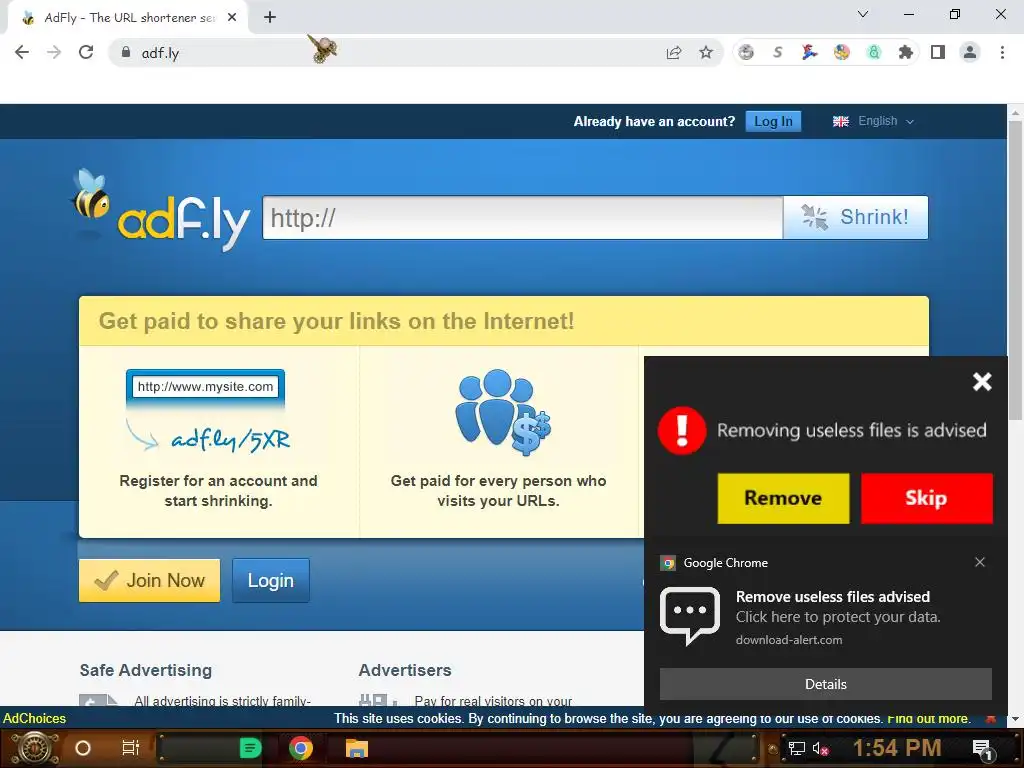Click the red Skip button

(x=927, y=498)
